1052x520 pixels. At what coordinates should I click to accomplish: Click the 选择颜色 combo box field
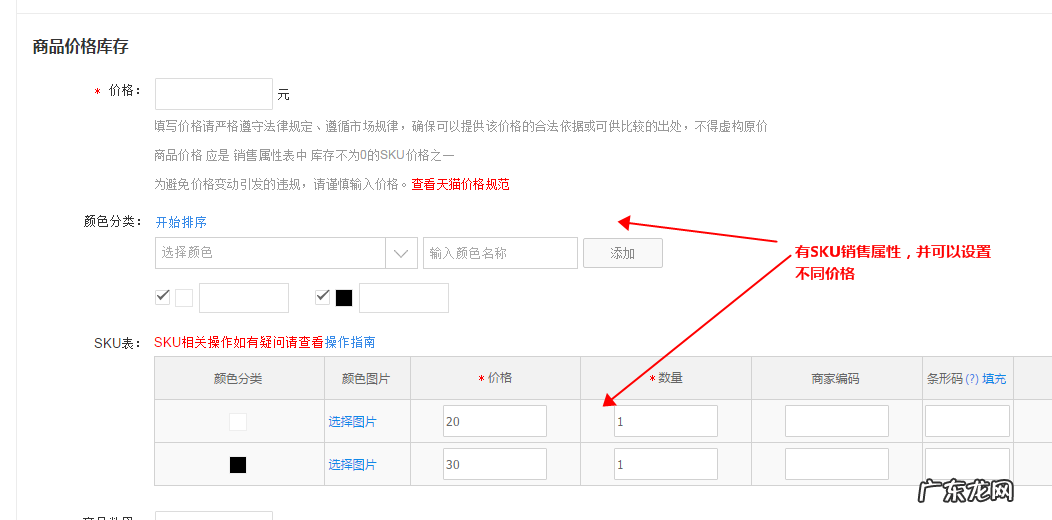pos(270,253)
